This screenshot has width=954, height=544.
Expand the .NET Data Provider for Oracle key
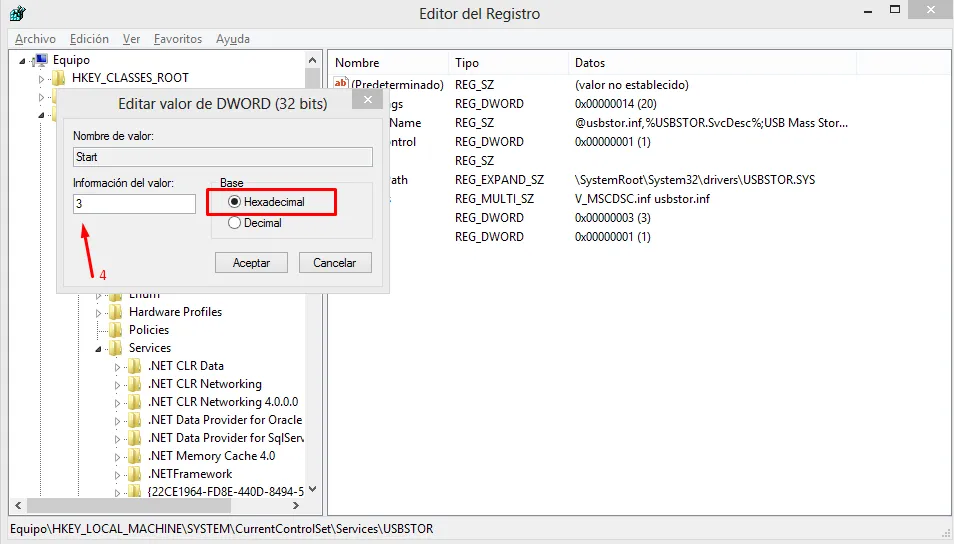pos(117,420)
